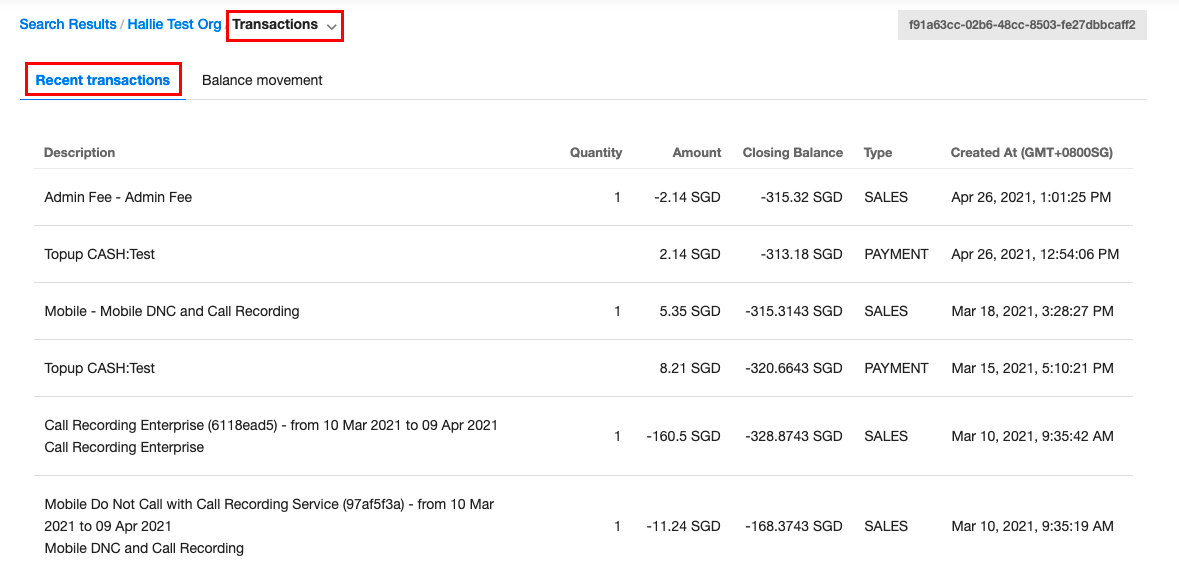Open the Search Results breadcrumb link

coord(68,24)
